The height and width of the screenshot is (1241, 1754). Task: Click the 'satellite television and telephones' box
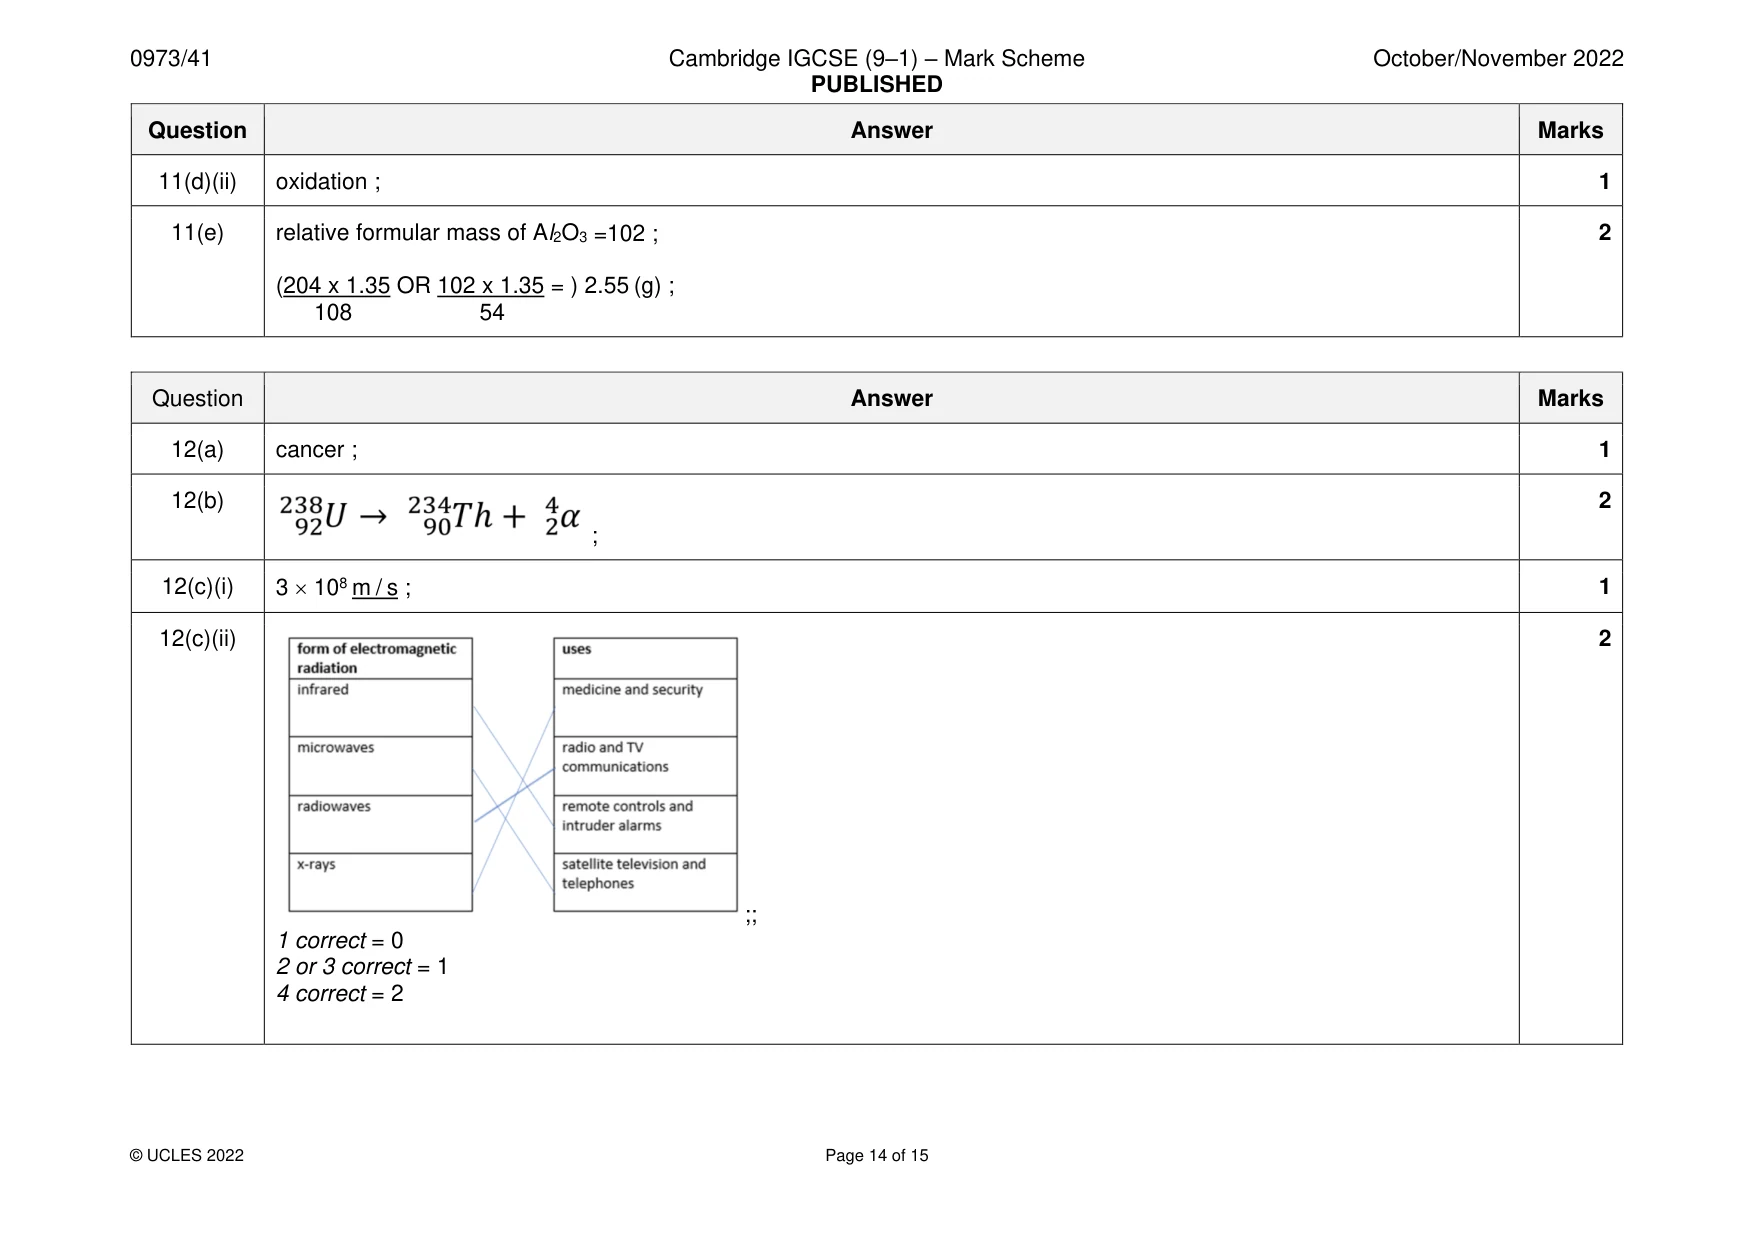click(x=645, y=883)
